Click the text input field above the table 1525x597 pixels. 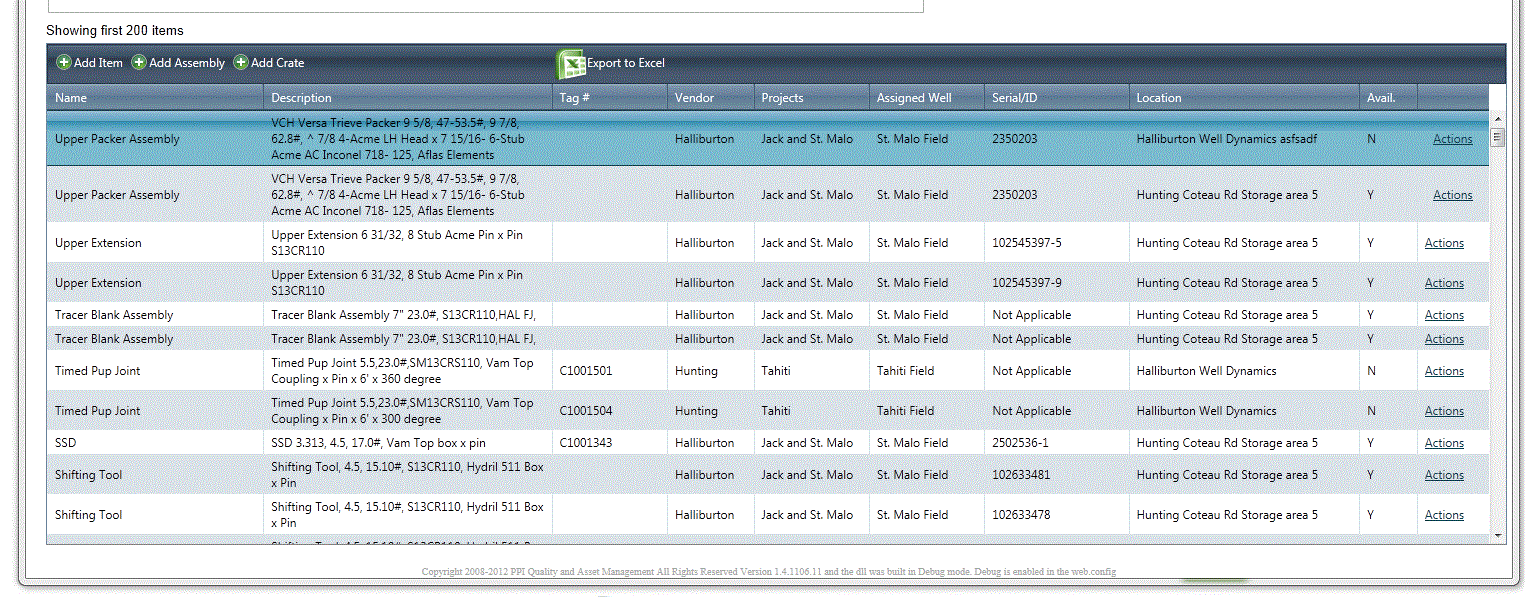485,6
